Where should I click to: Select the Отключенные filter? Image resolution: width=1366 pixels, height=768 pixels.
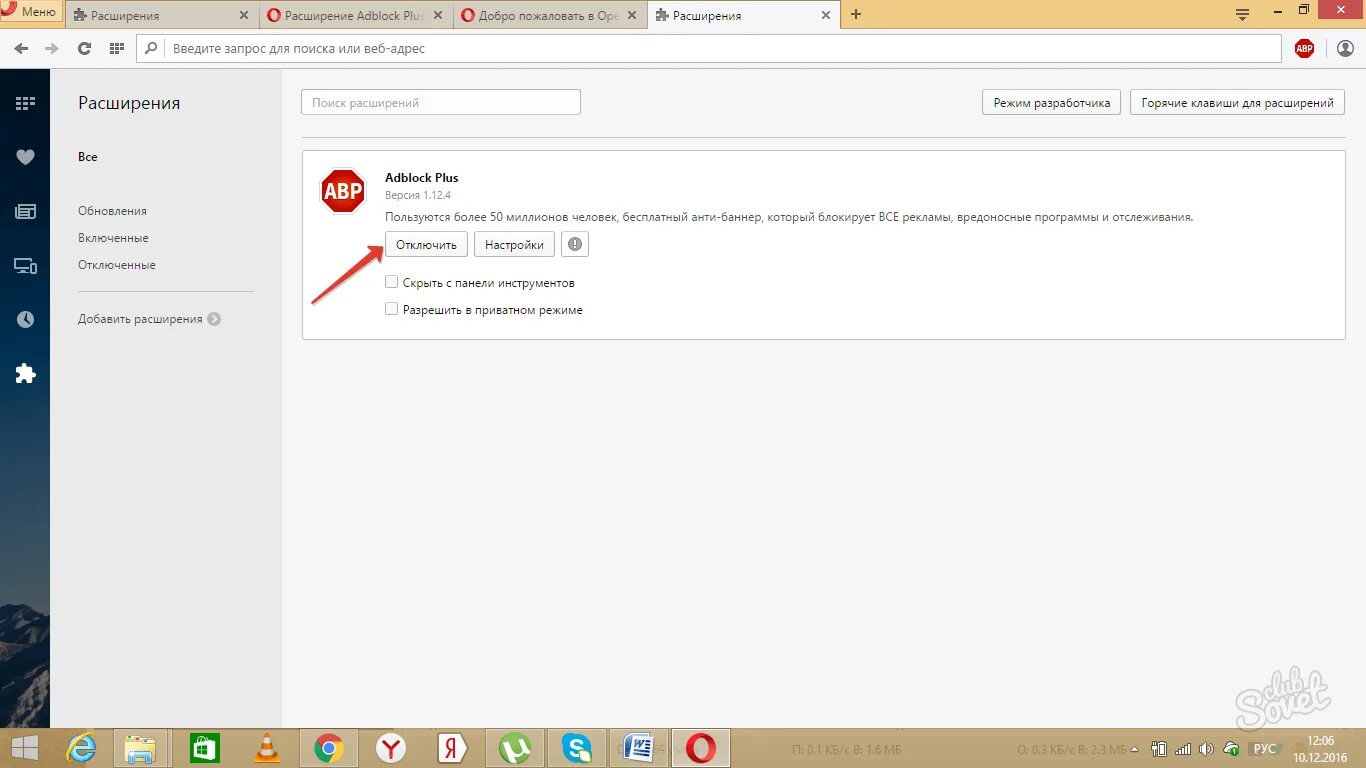point(117,265)
